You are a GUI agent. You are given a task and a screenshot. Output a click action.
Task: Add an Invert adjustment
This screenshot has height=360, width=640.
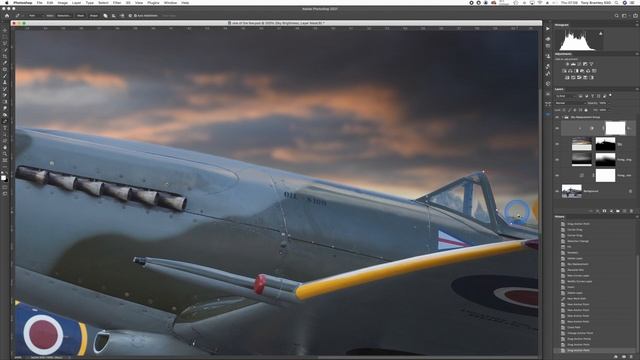click(x=567, y=78)
